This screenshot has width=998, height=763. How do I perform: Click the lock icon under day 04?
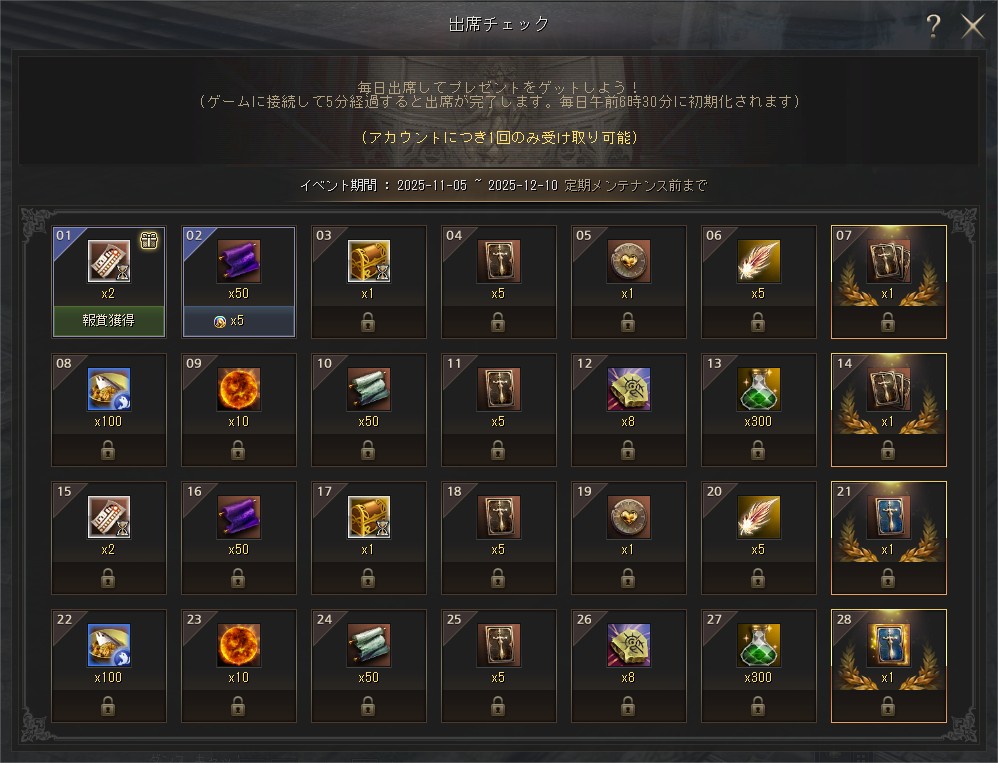pyautogui.click(x=498, y=323)
